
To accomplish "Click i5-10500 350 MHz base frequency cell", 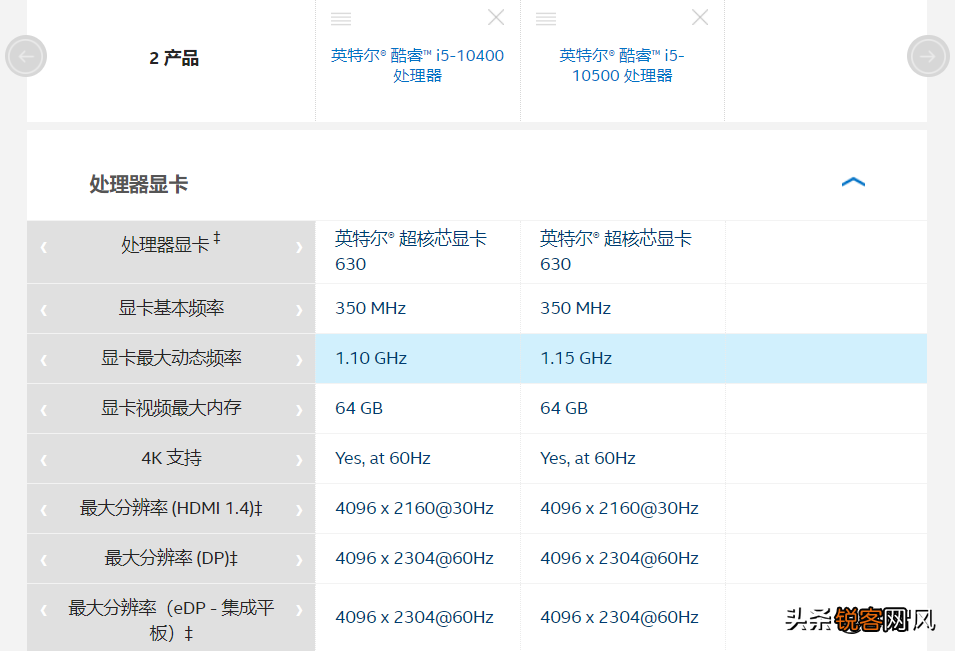I will pyautogui.click(x=622, y=308).
